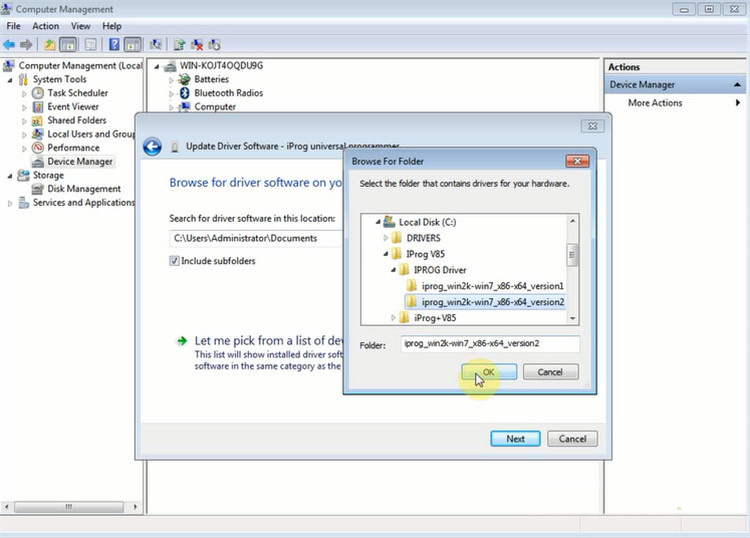Click Update Driver Software toolbar icon
Viewport: 750px width, 538px height.
[x=179, y=45]
